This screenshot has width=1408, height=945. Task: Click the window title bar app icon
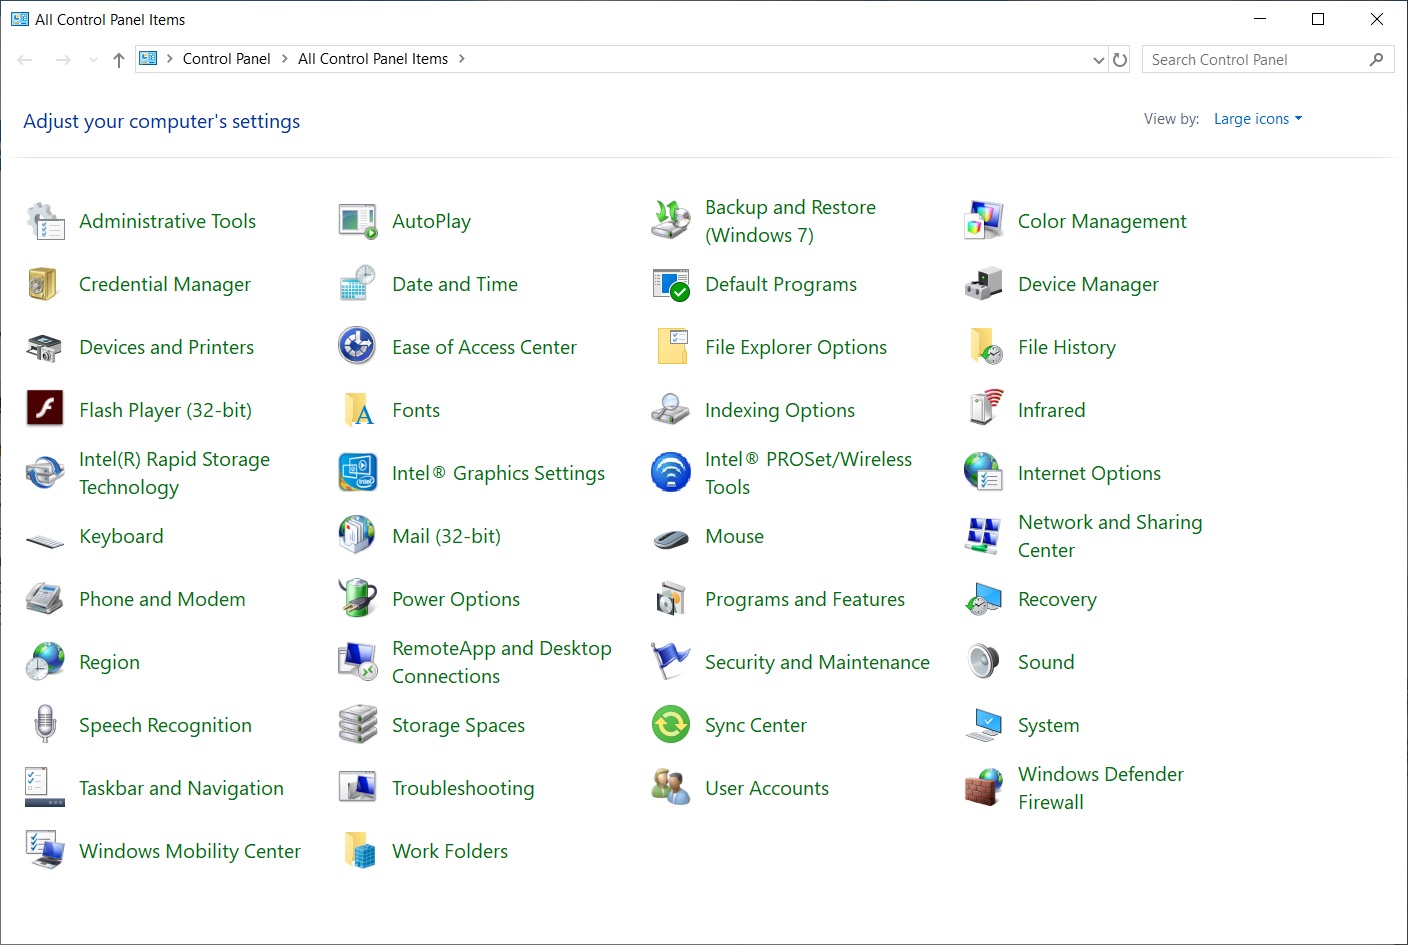coord(20,19)
